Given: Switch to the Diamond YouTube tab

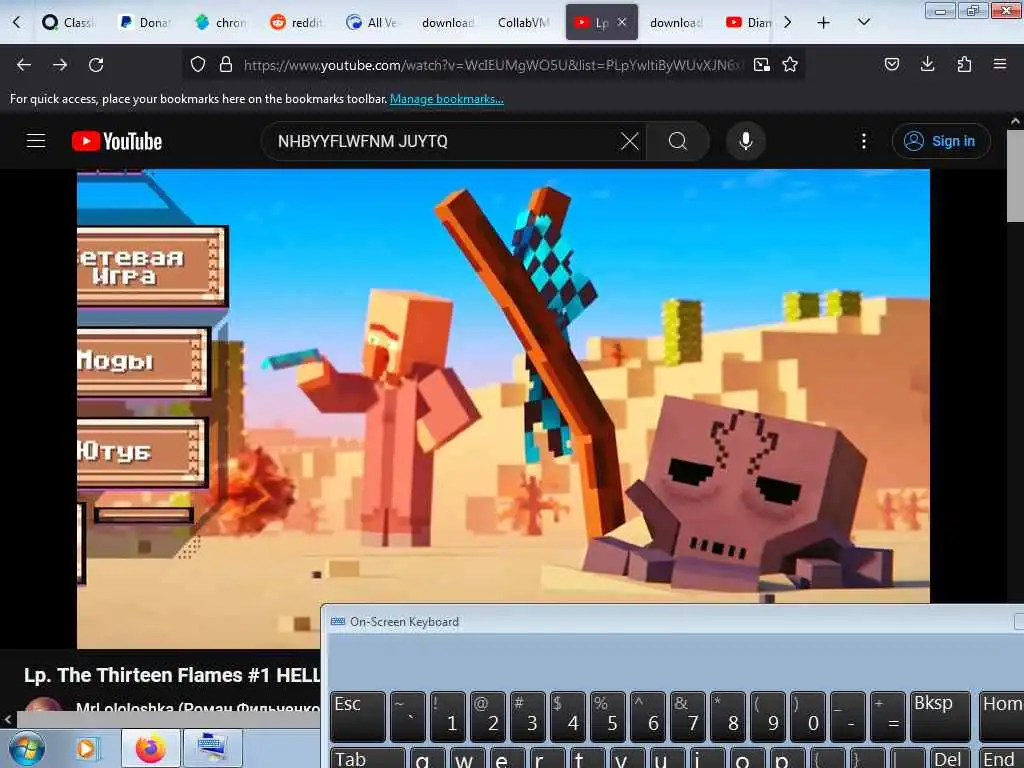Looking at the screenshot, I should point(748,22).
